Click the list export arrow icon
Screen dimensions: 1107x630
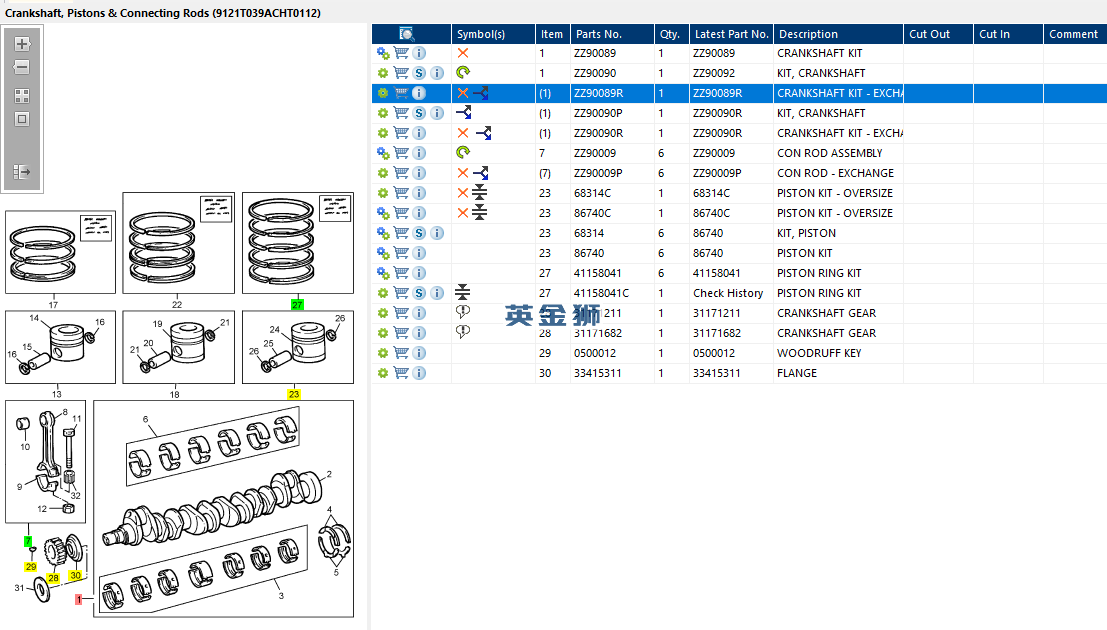22,172
